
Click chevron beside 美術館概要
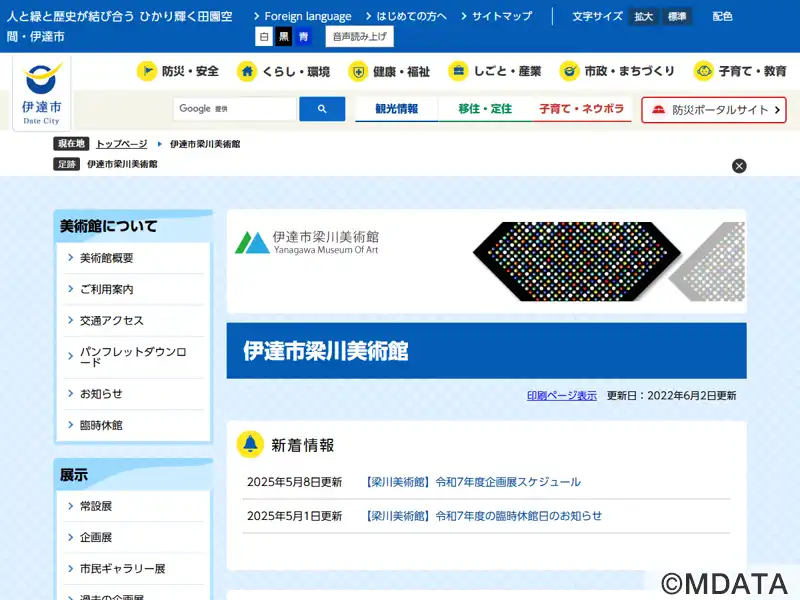pos(71,258)
